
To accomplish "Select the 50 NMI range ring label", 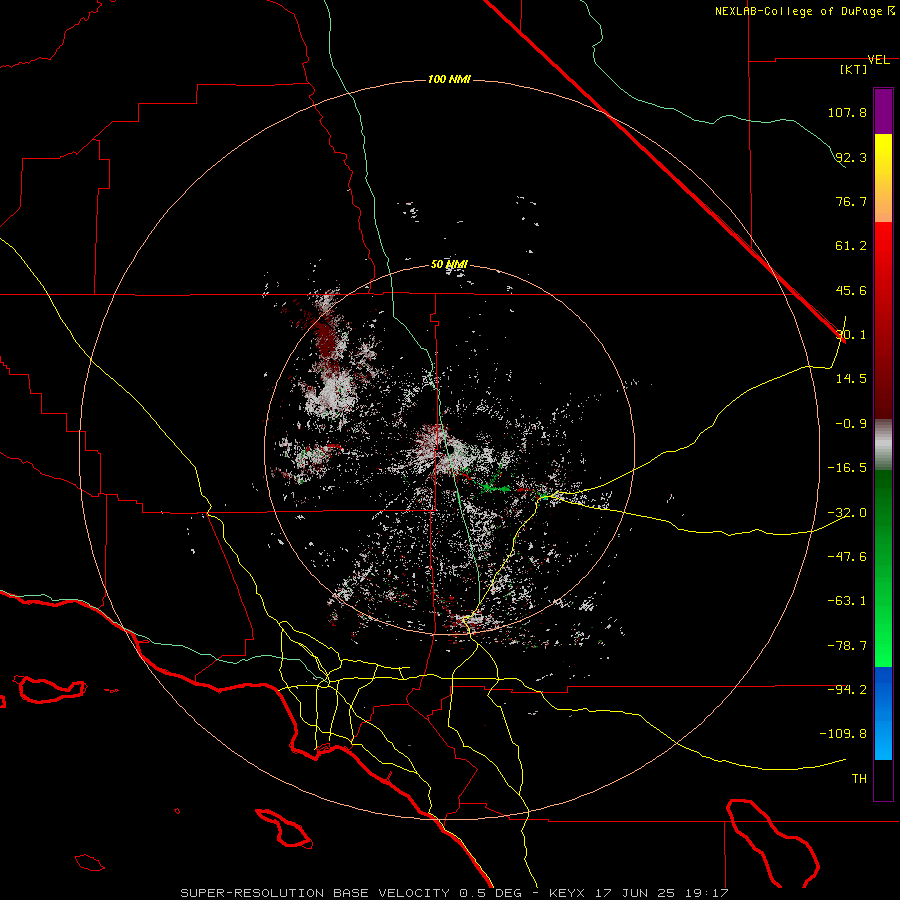I will 449,265.
